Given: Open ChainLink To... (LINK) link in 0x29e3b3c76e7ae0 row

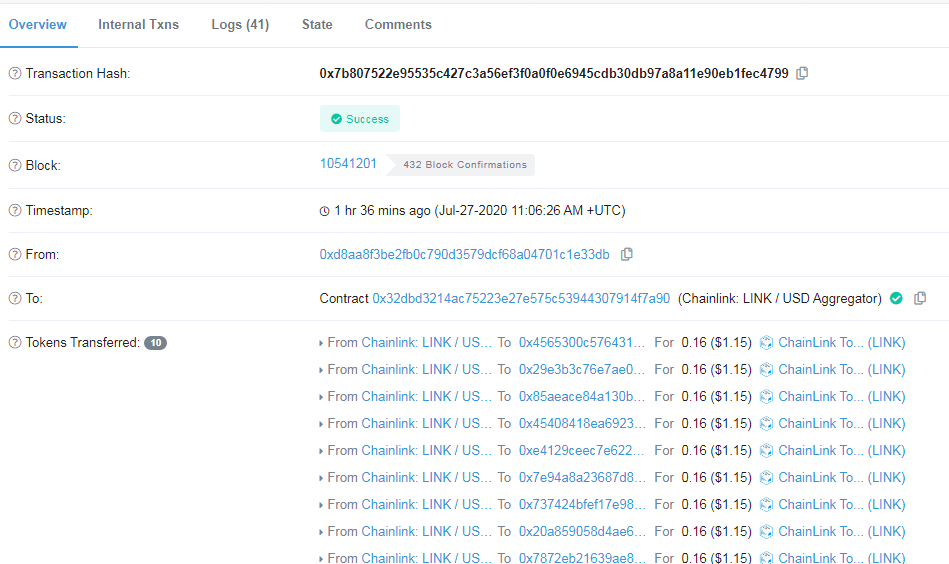Looking at the screenshot, I should click(x=841, y=370).
